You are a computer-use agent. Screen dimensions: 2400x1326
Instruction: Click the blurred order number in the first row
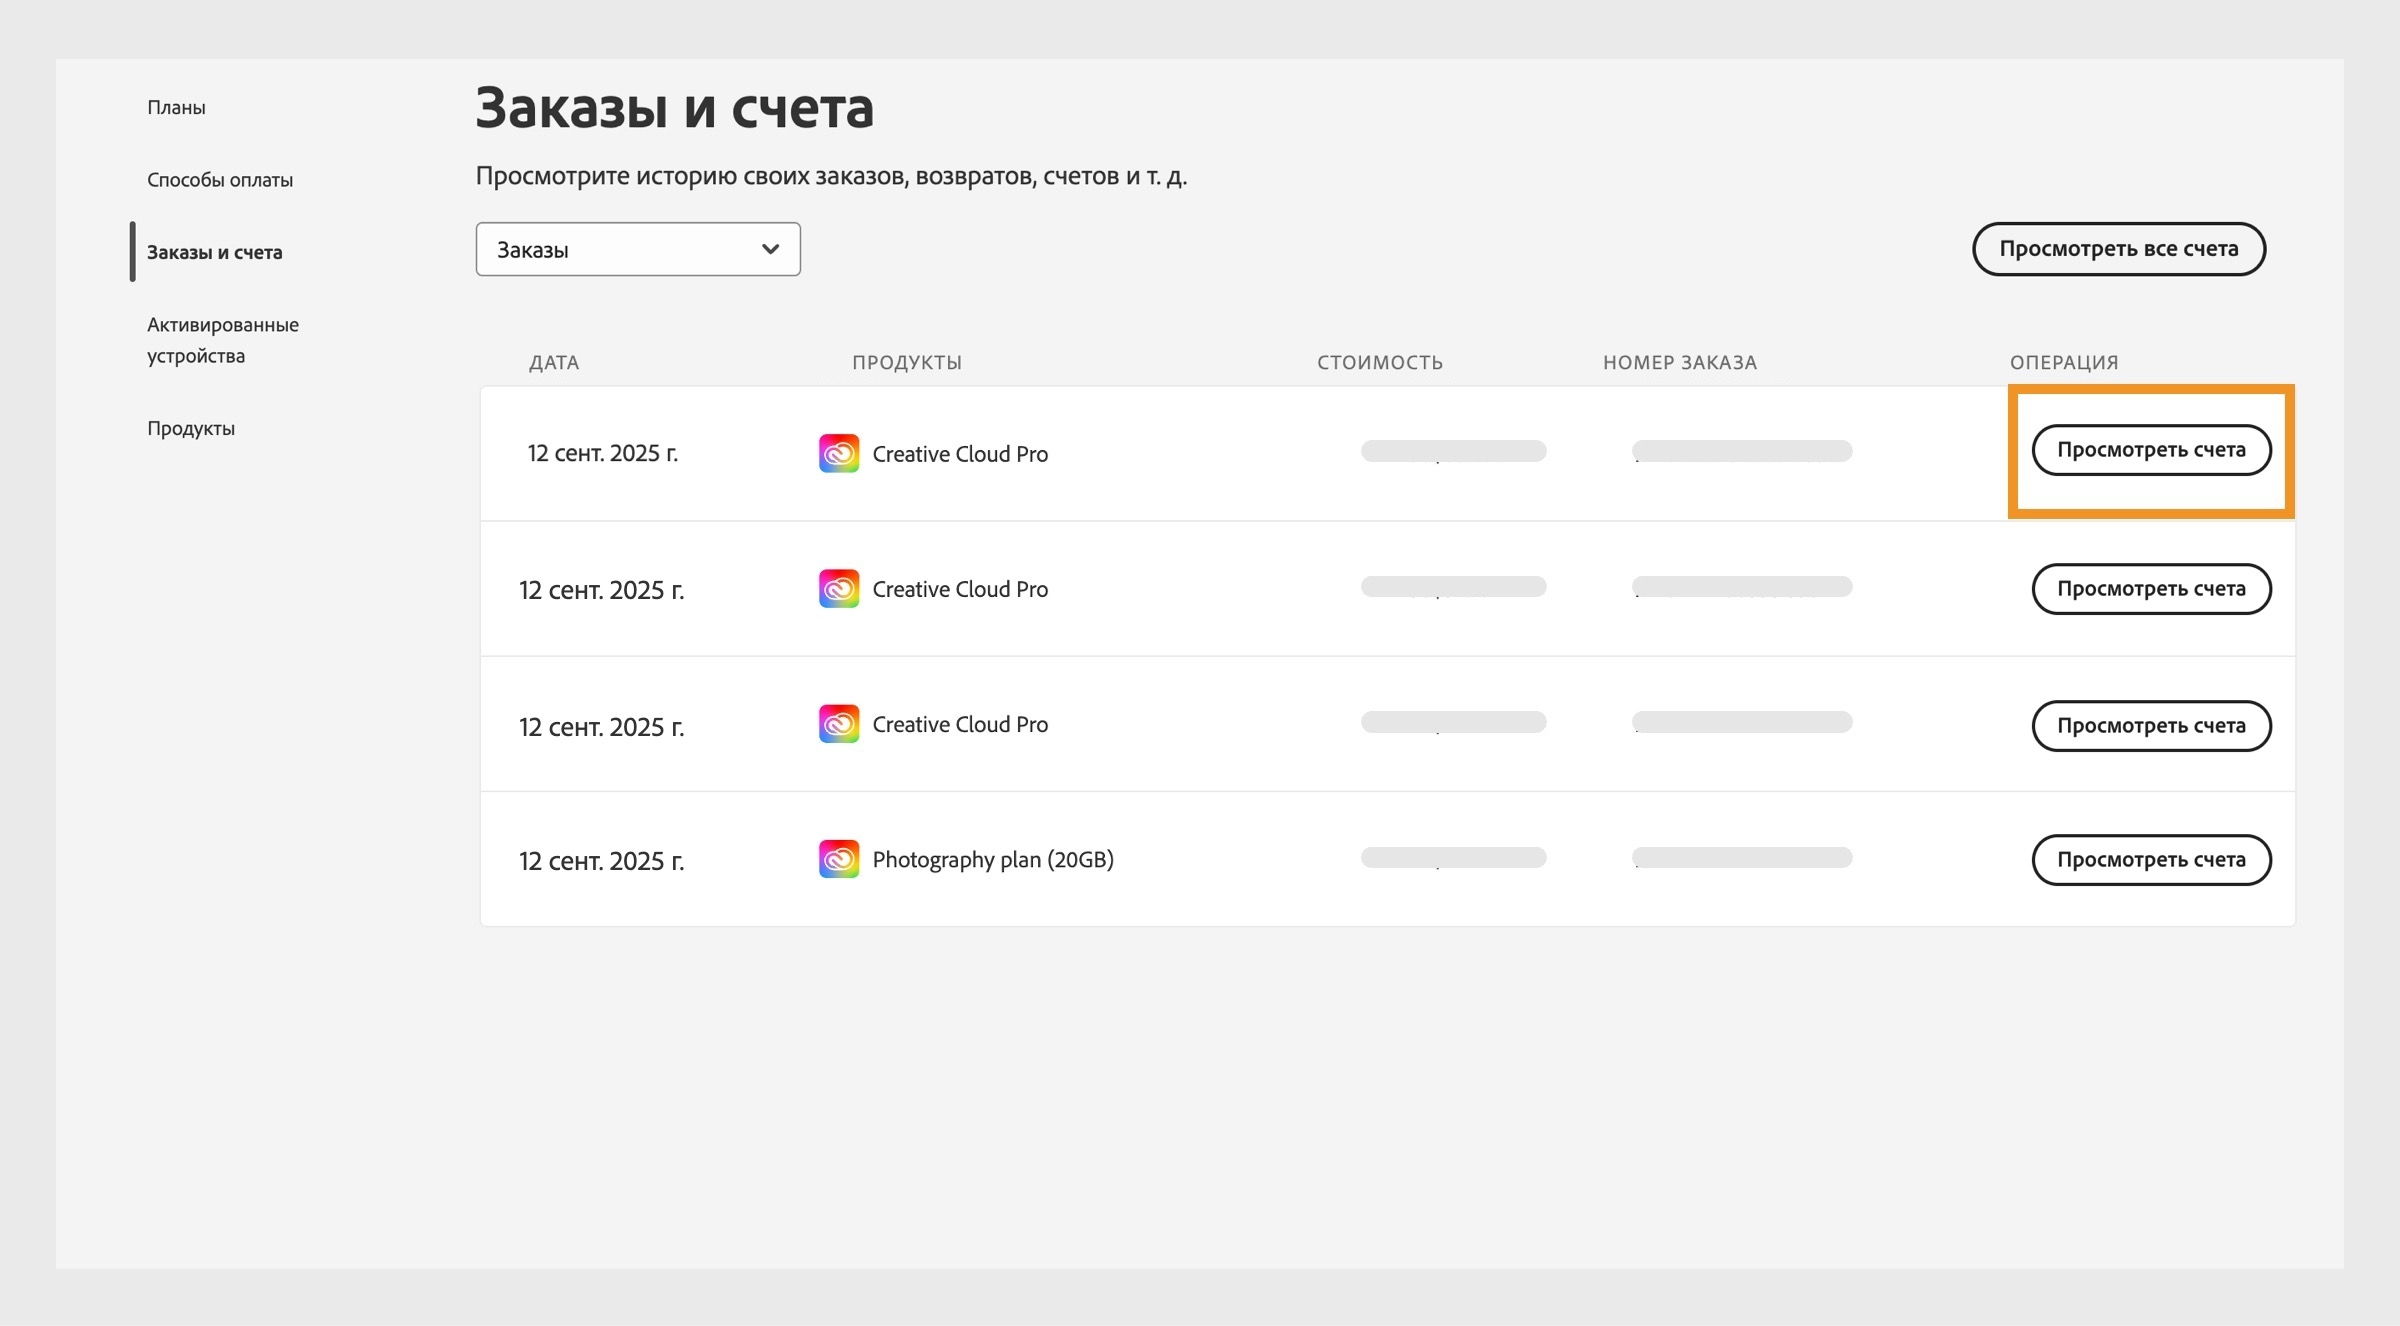[x=1742, y=451]
